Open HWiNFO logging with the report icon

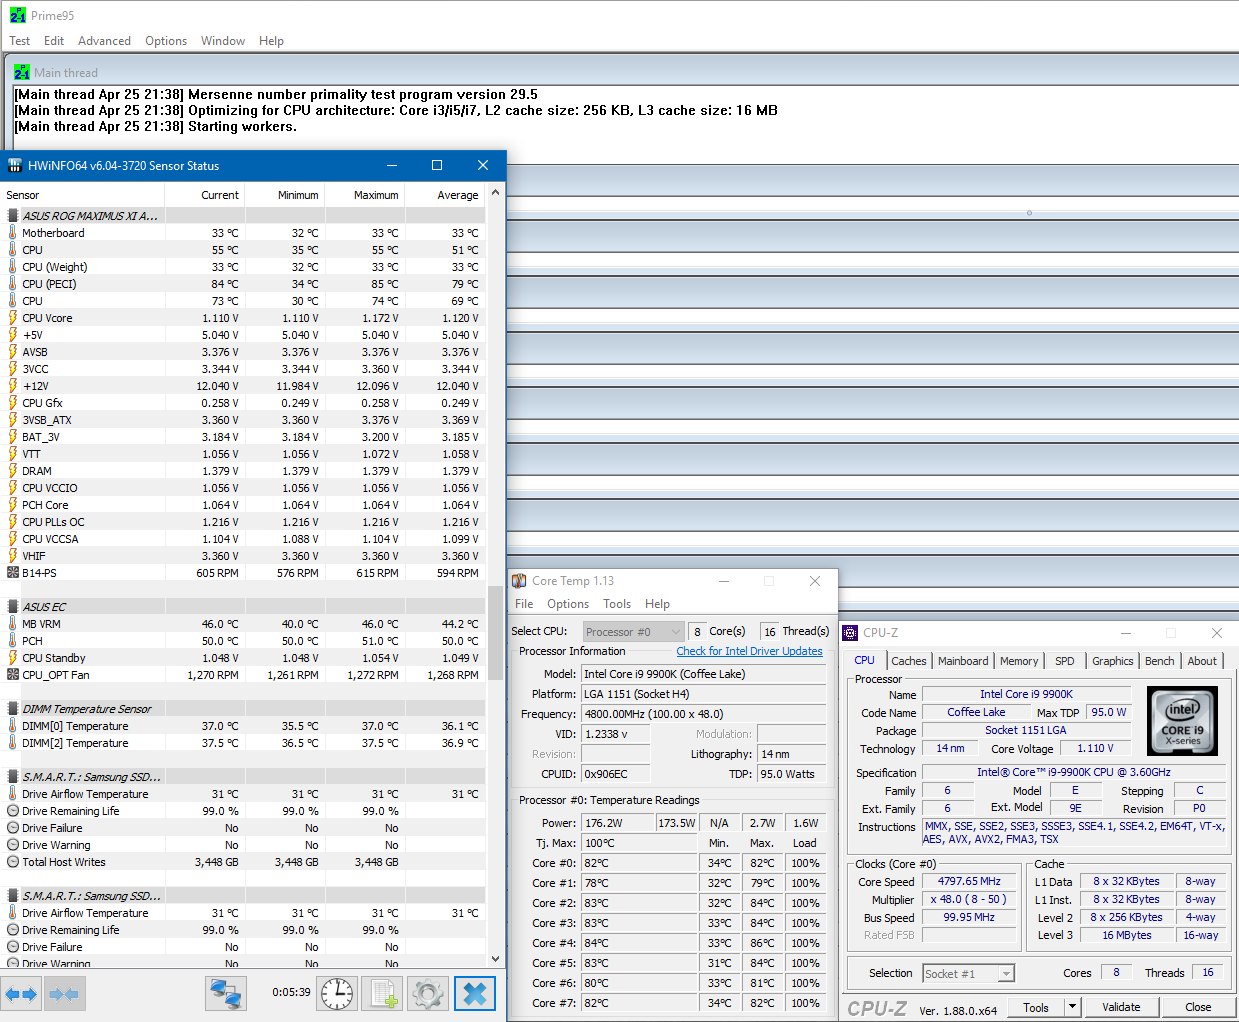tap(383, 994)
